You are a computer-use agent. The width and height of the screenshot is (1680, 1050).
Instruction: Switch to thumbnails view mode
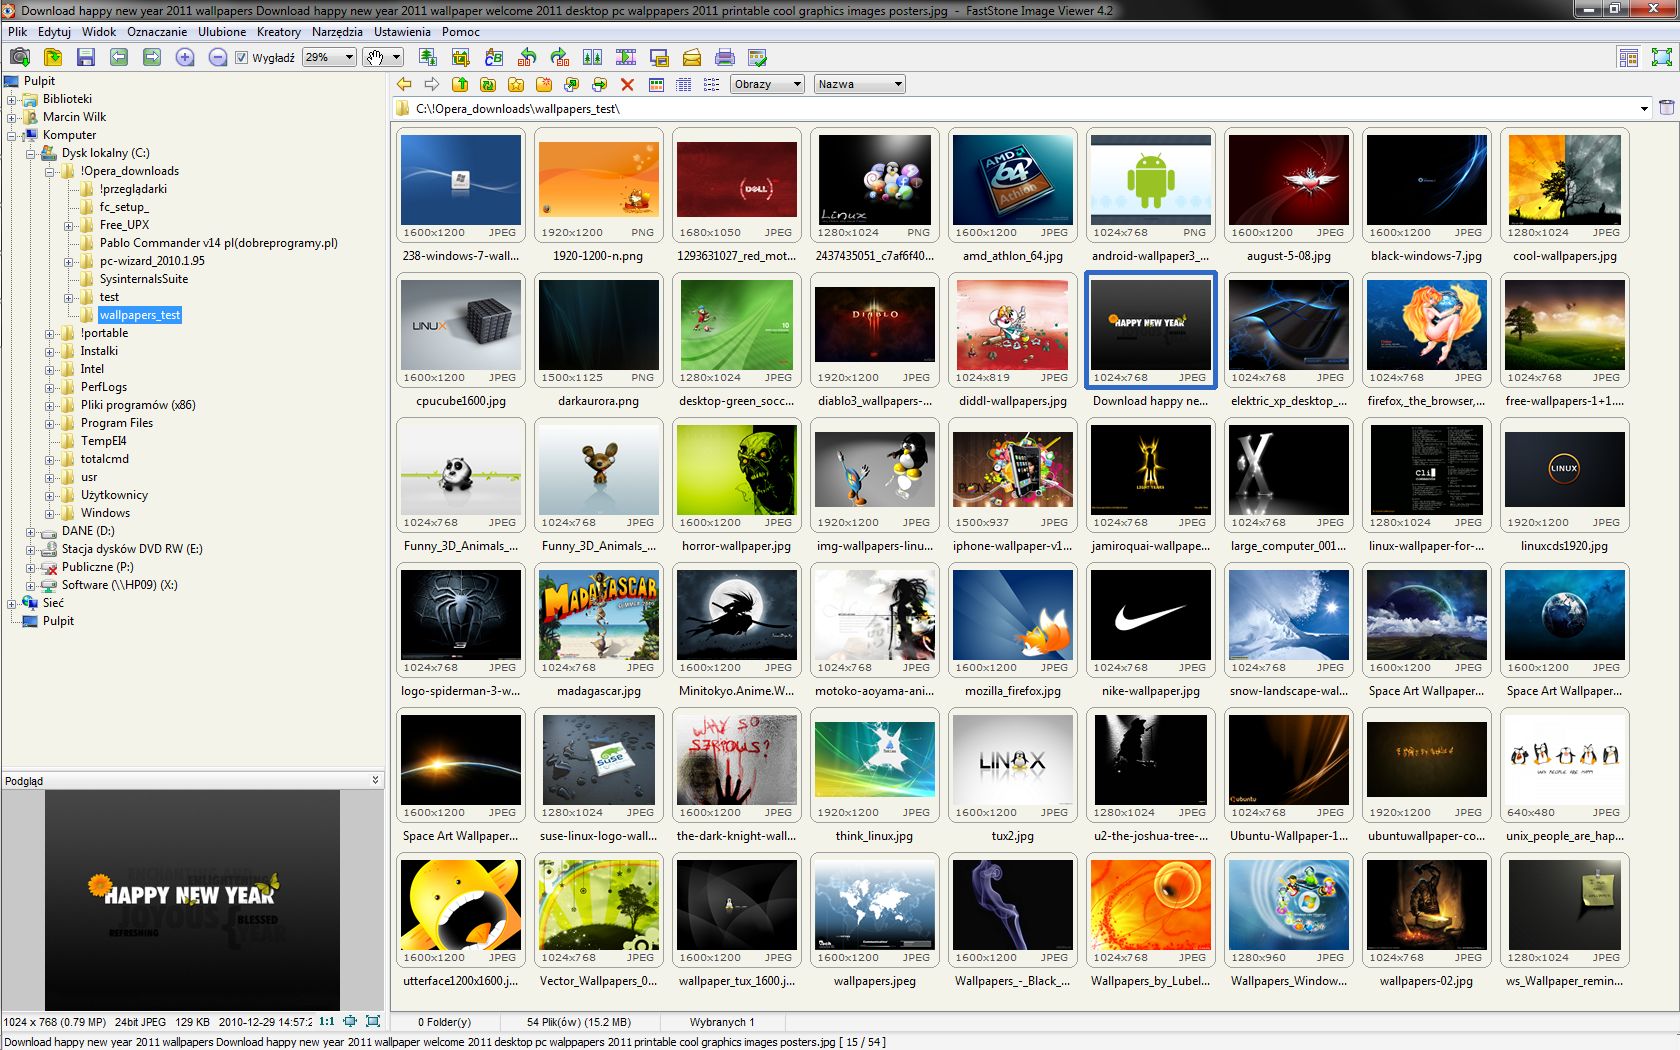pos(656,85)
